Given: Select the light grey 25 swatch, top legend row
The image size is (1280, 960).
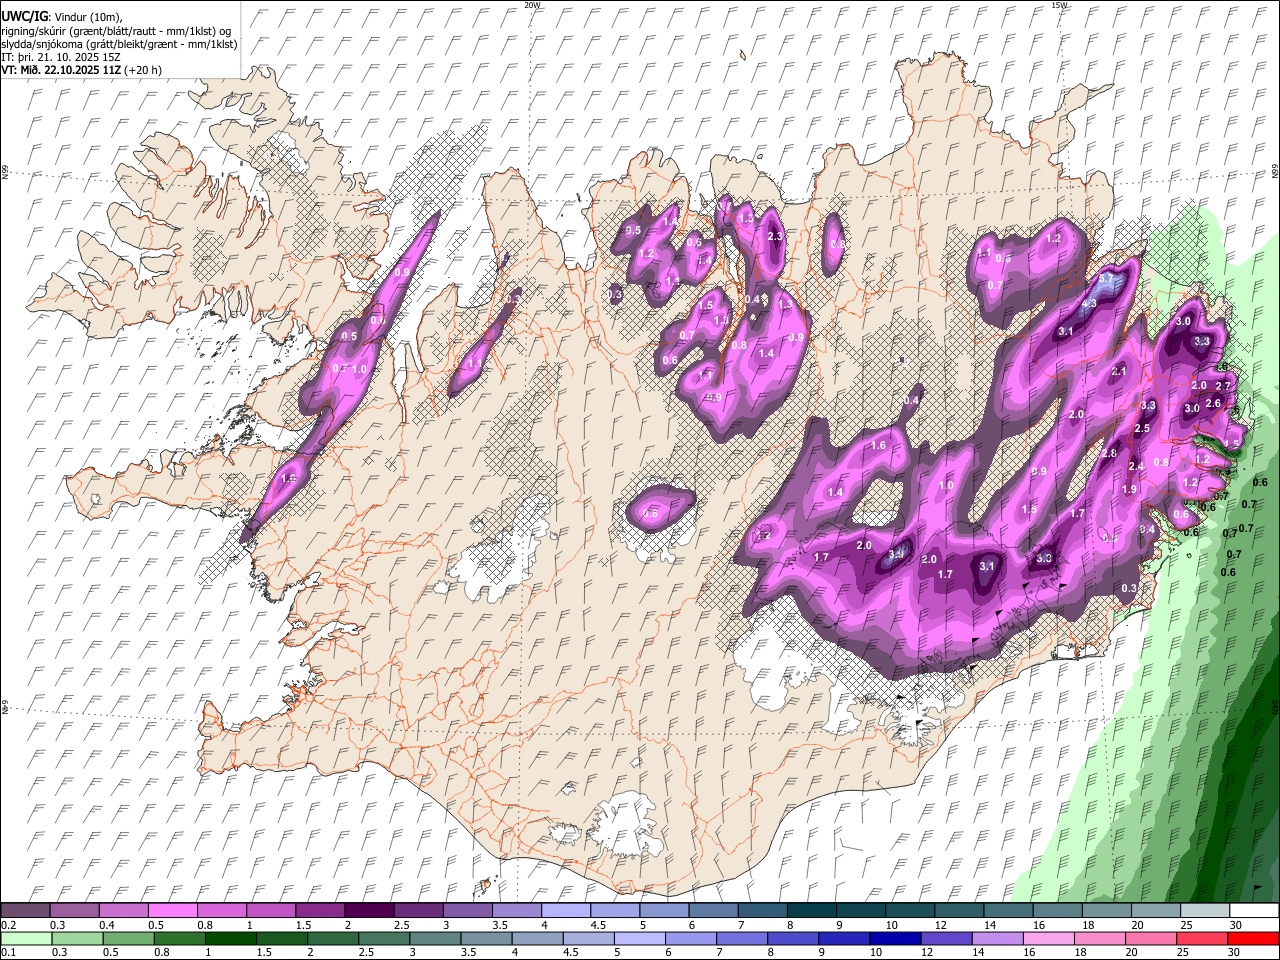Looking at the screenshot, I should click(x=1204, y=911).
